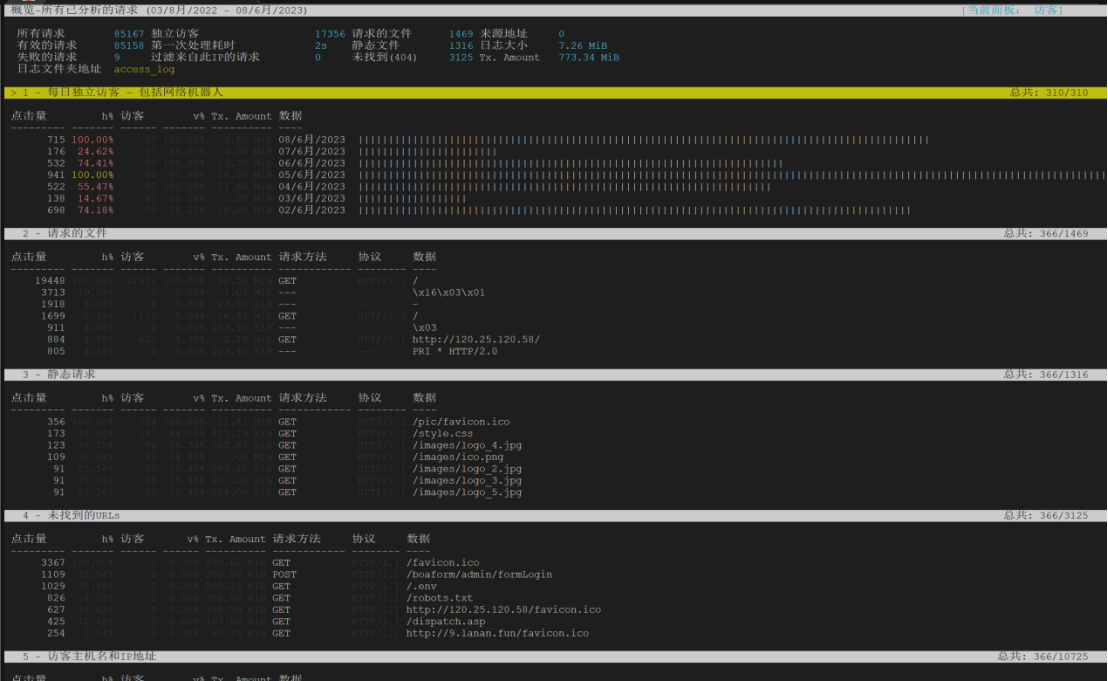Screen dimensions: 1108x681
Task: Select the panel 2 请求的文件 header
Action: click(555, 233)
